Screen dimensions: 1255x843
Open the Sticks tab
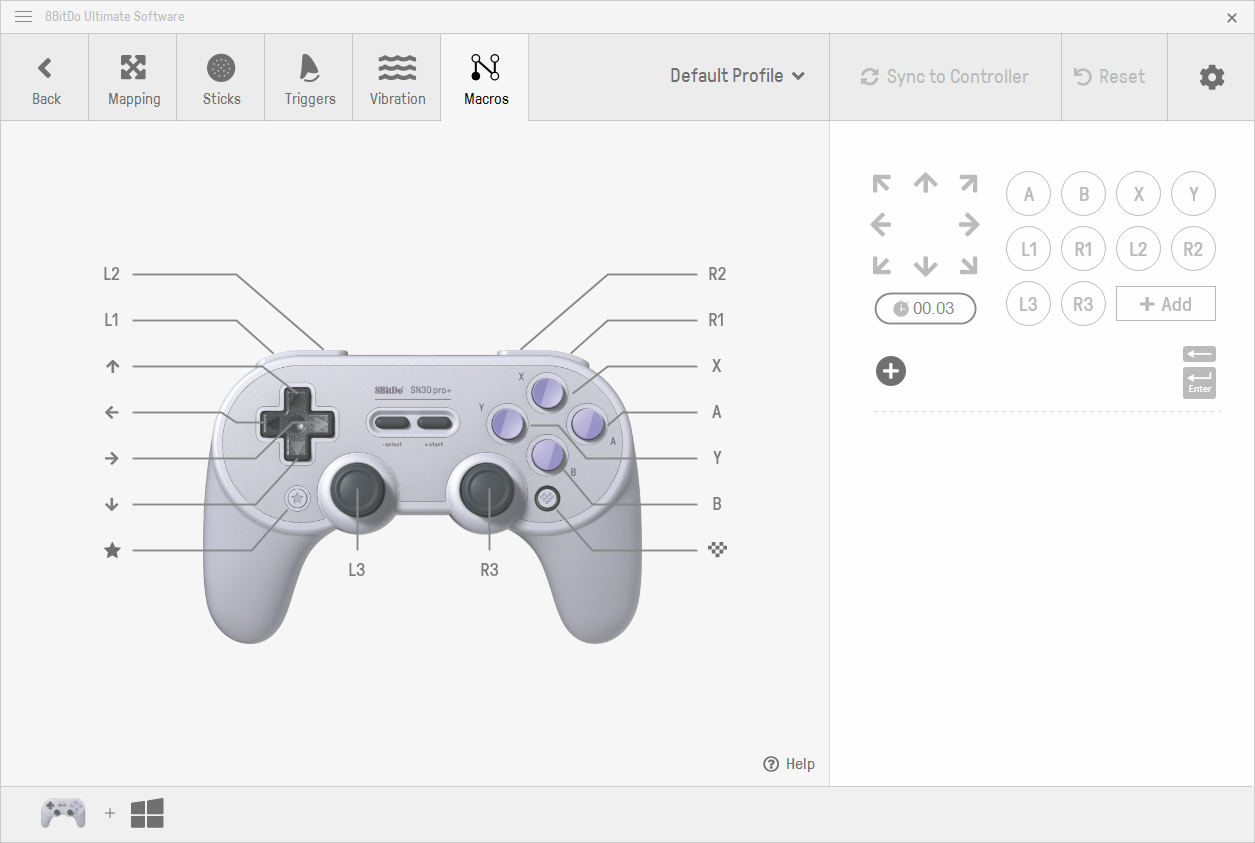(x=222, y=78)
